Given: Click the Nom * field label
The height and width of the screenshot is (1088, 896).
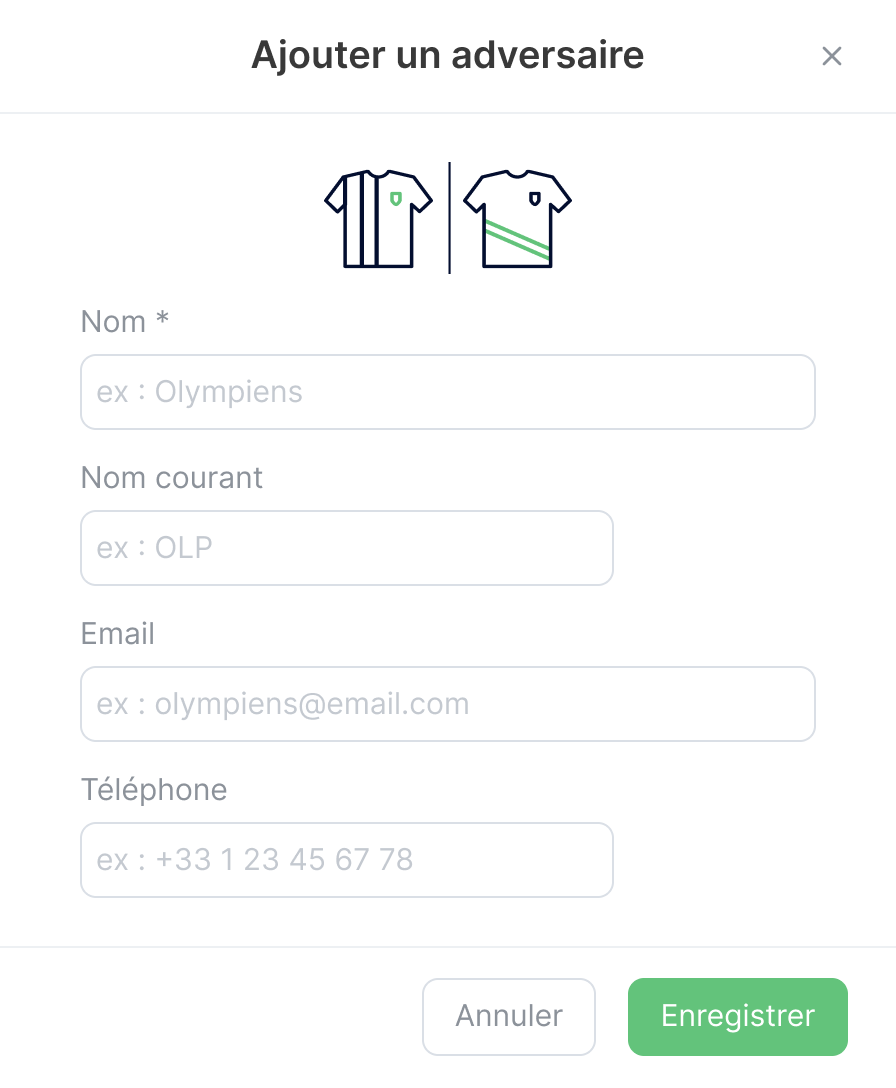Looking at the screenshot, I should click(x=124, y=321).
